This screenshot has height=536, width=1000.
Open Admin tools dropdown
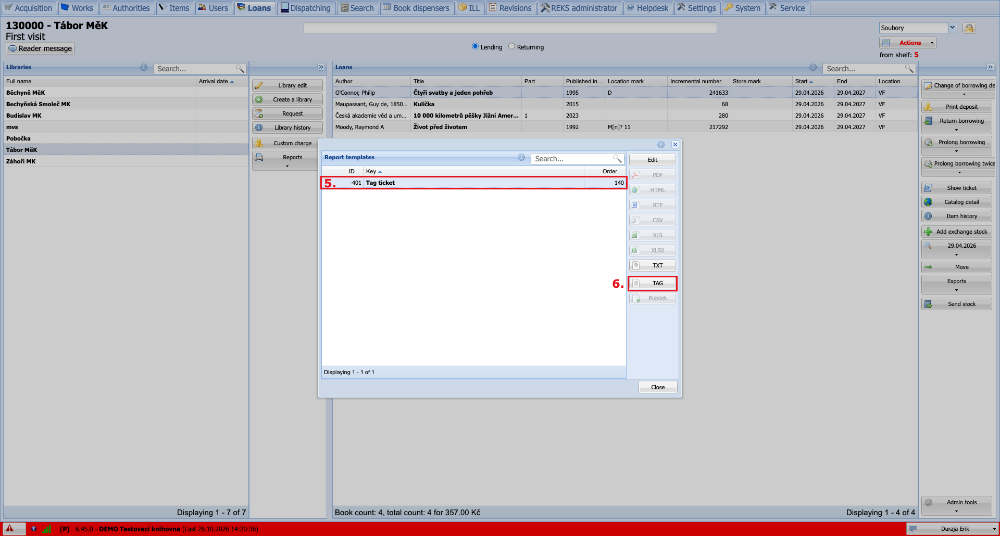pos(957,506)
